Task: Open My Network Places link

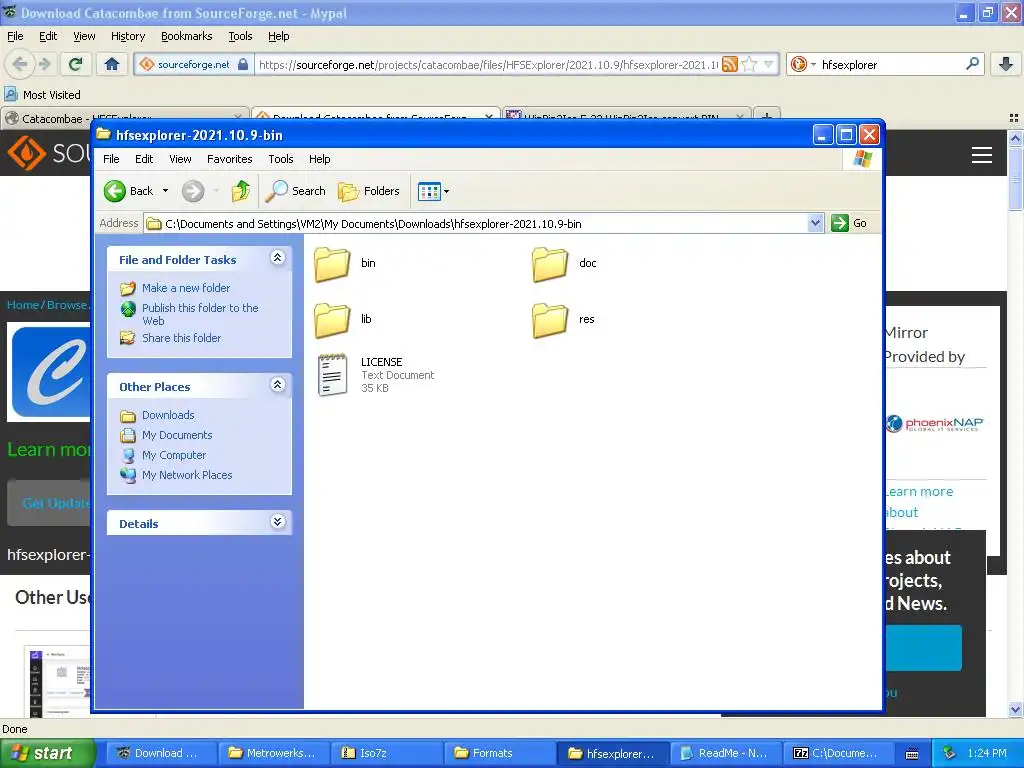Action: point(187,475)
